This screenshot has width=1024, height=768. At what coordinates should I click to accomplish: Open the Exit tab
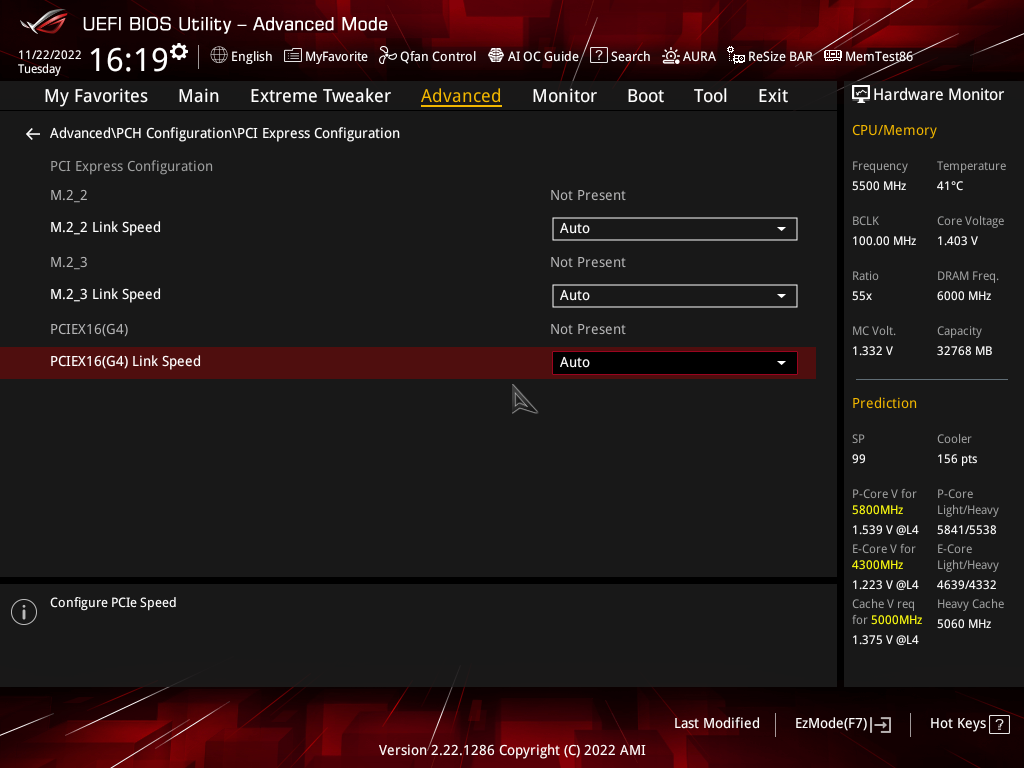773,96
